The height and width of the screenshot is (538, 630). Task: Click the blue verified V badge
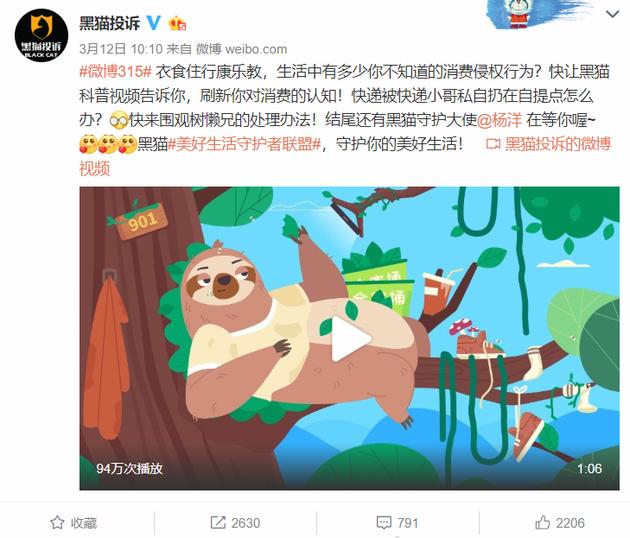[153, 23]
